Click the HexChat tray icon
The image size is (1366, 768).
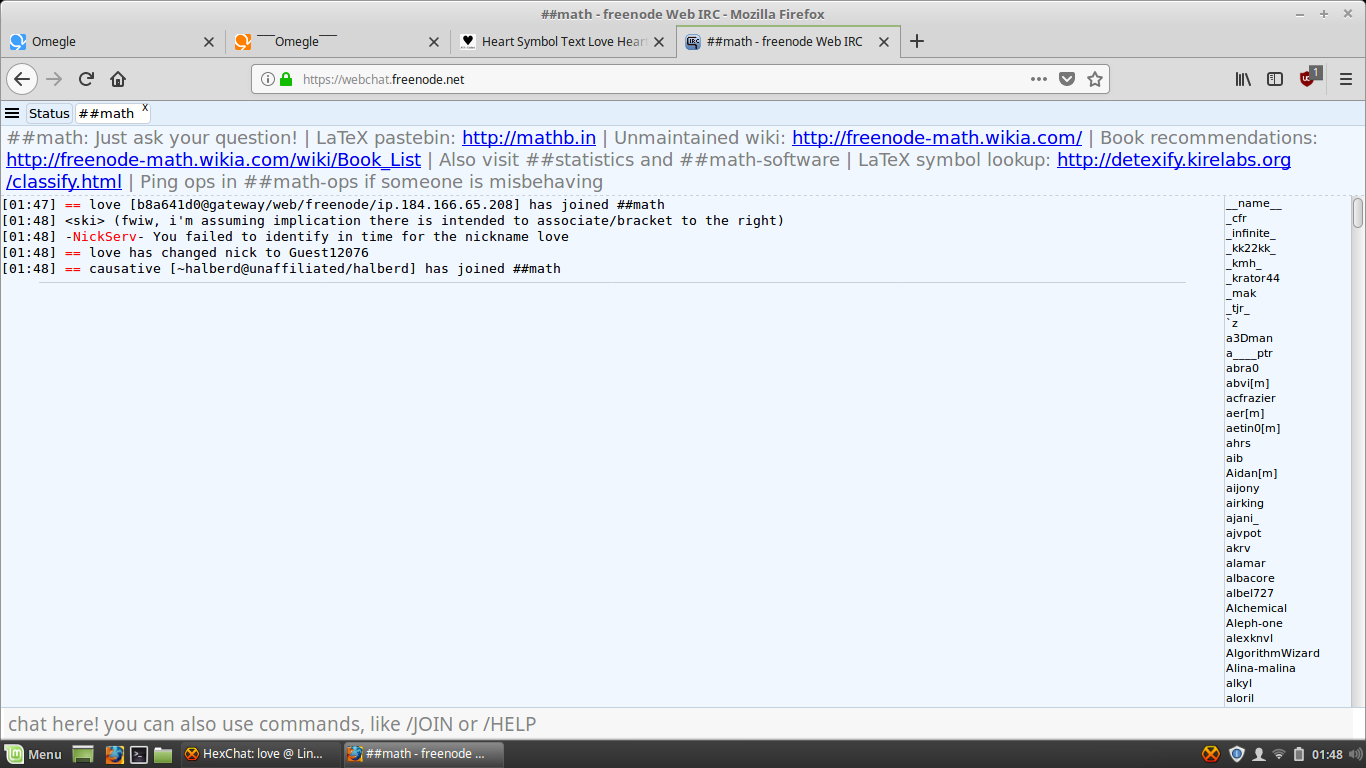click(x=1211, y=754)
